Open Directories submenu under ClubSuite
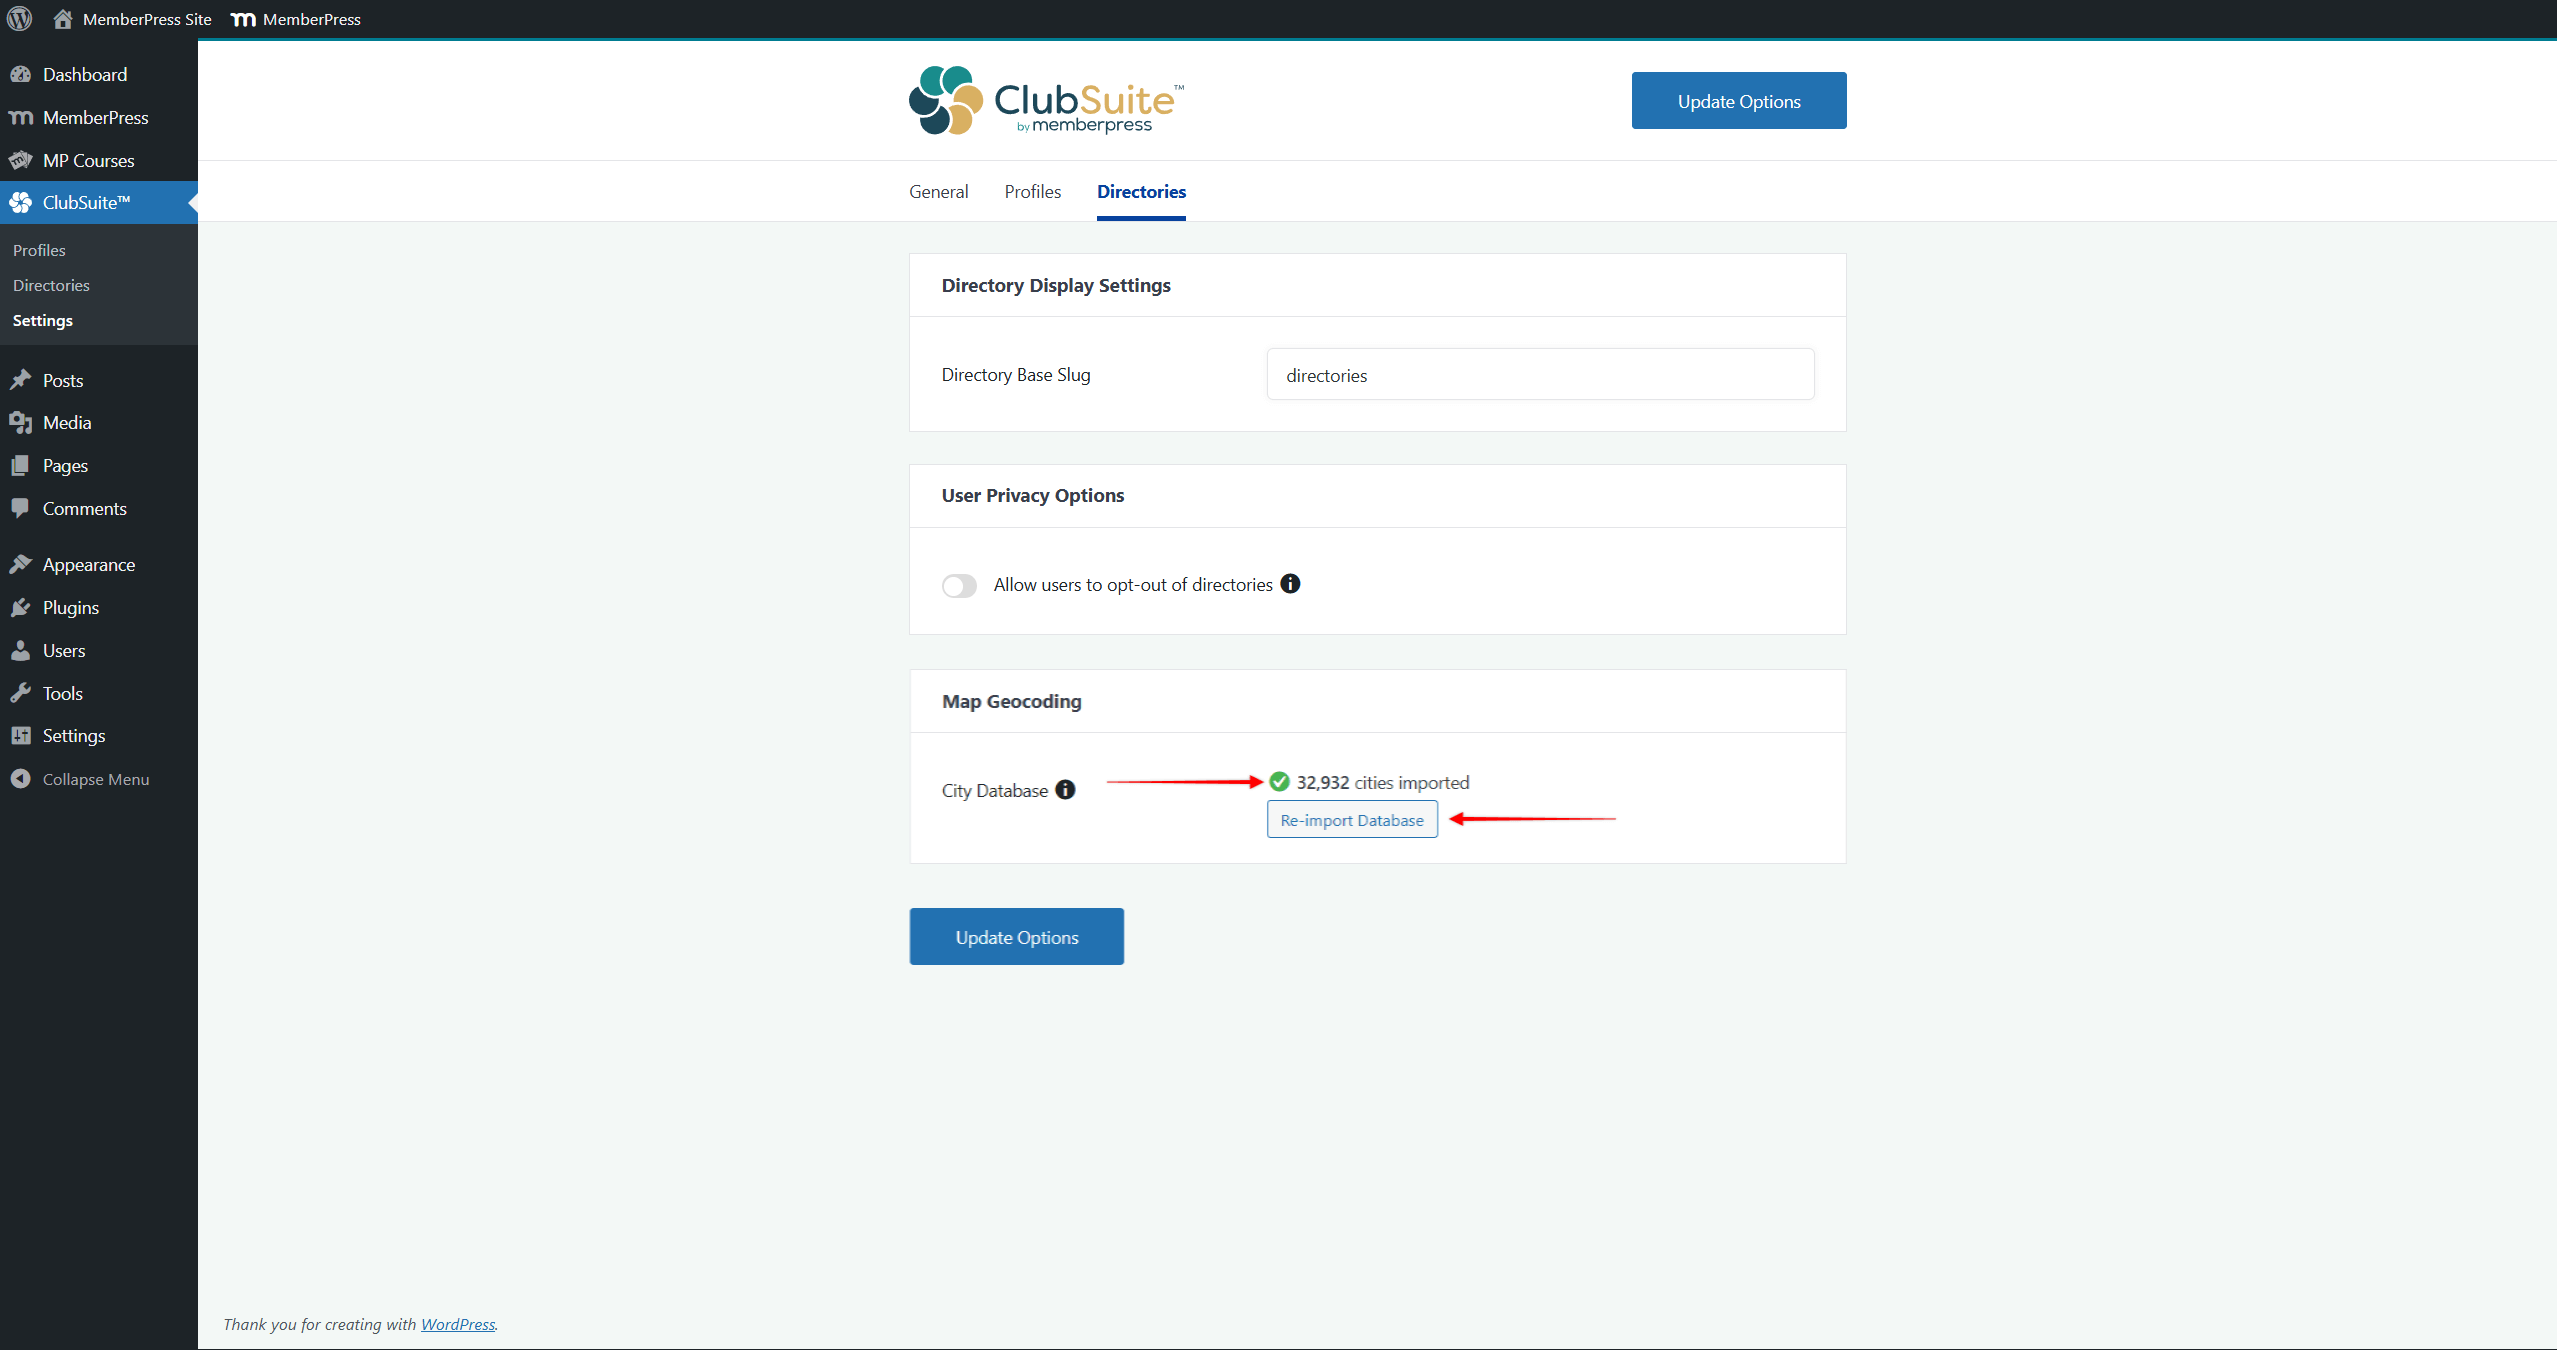This screenshot has height=1350, width=2557. coord(51,285)
